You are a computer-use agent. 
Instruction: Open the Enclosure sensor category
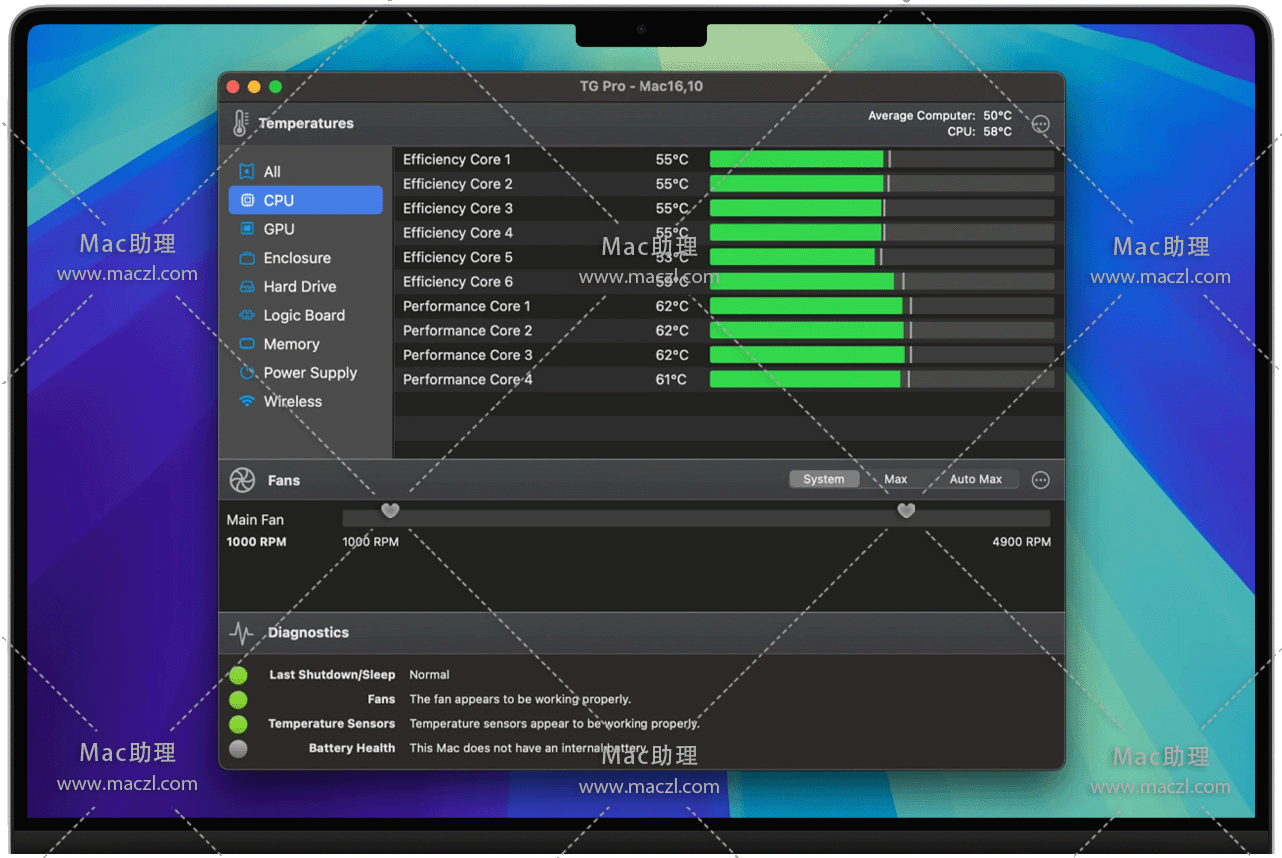[x=296, y=258]
